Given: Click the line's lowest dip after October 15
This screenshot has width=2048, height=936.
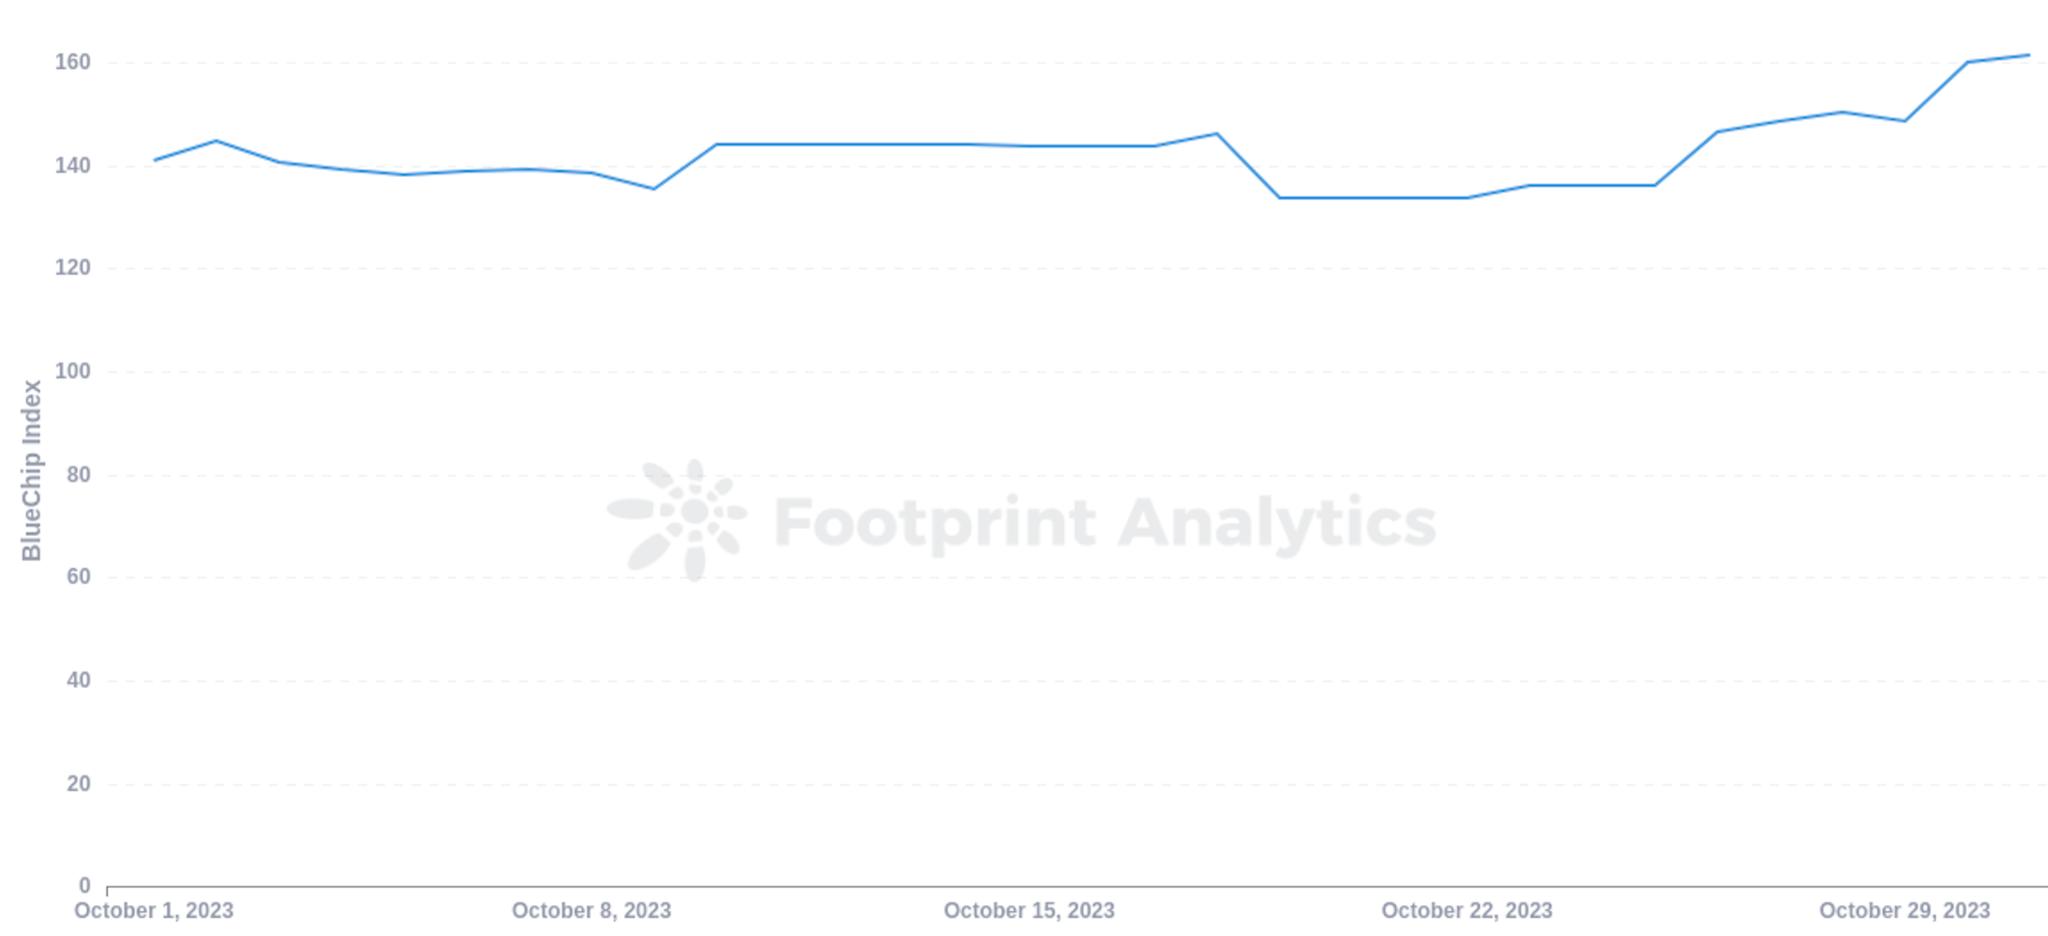Looking at the screenshot, I should pos(1280,198).
